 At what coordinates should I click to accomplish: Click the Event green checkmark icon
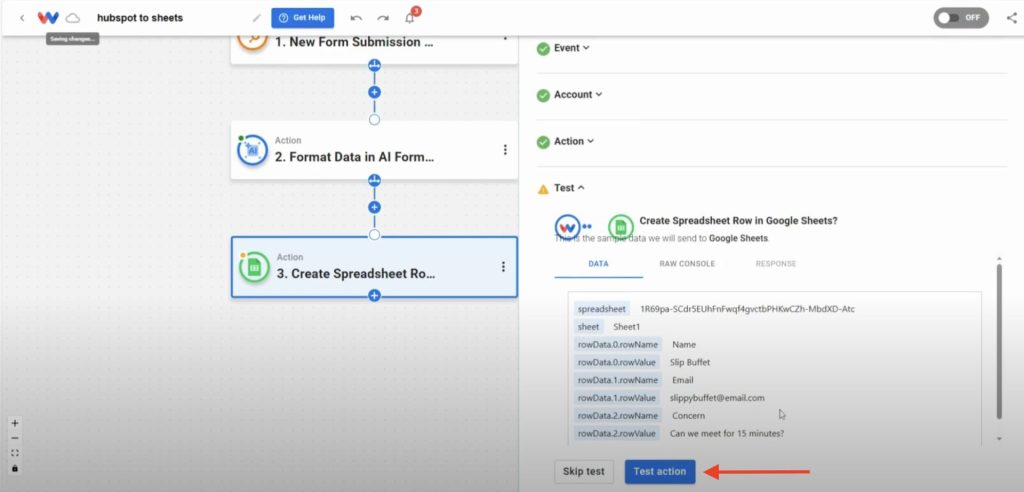pyautogui.click(x=543, y=48)
